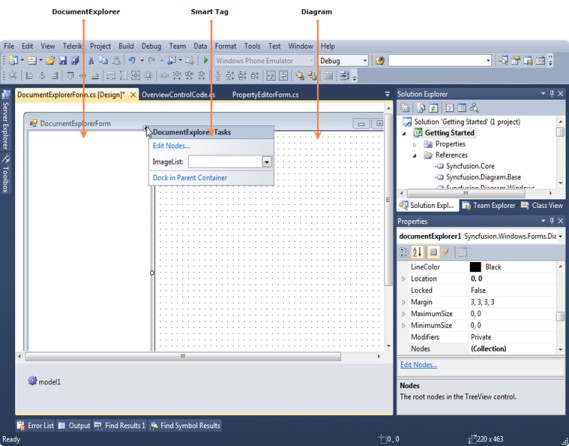
Task: Expand the MaximumSize property
Action: [x=403, y=314]
